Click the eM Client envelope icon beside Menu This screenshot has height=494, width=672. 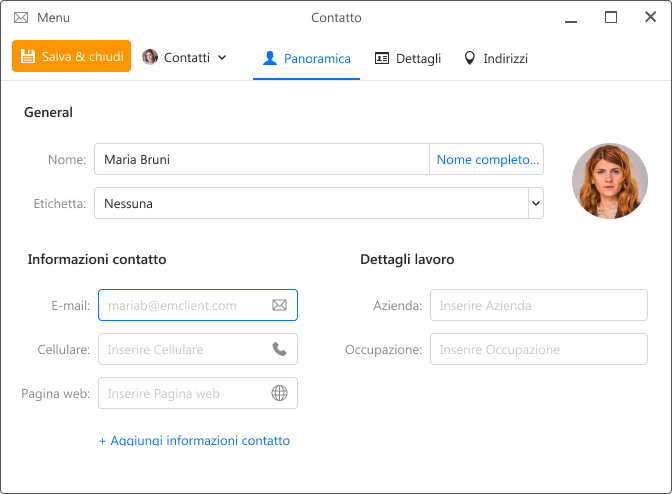click(x=21, y=18)
